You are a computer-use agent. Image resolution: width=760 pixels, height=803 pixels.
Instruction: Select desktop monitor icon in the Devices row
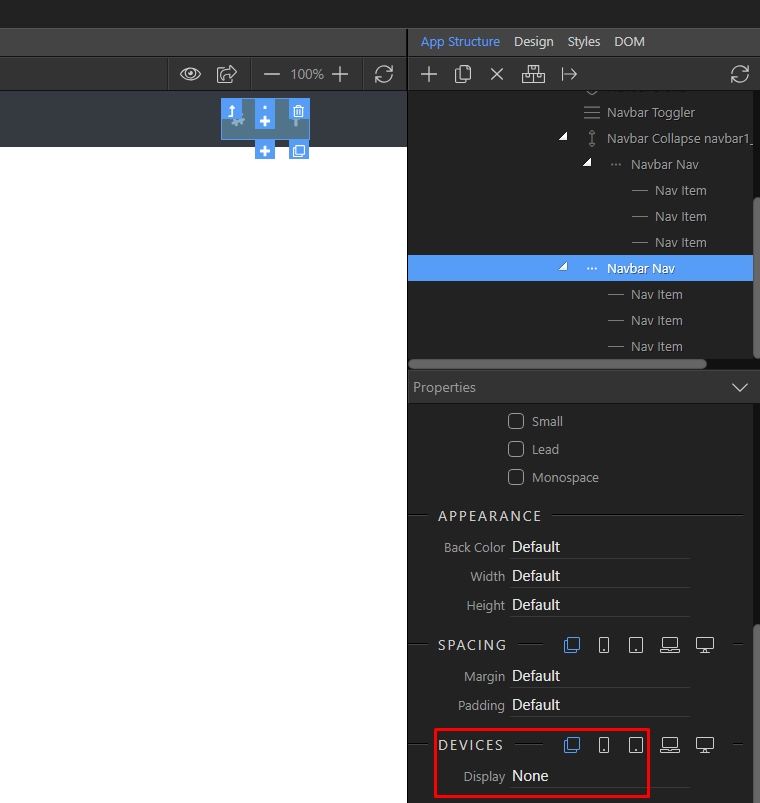705,745
